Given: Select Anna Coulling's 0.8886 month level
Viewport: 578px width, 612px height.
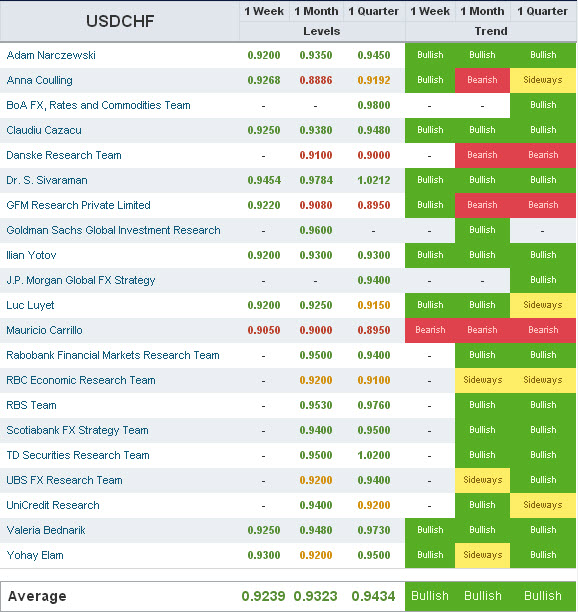Looking at the screenshot, I should tap(316, 80).
